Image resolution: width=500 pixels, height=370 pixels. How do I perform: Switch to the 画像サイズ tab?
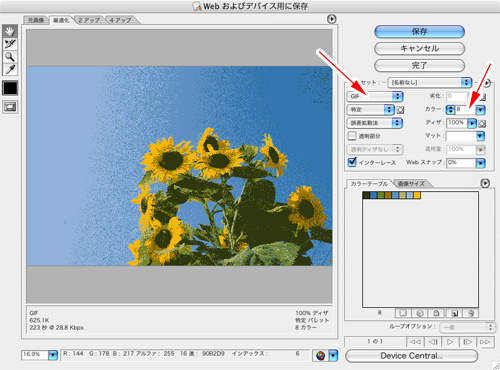[x=411, y=184]
